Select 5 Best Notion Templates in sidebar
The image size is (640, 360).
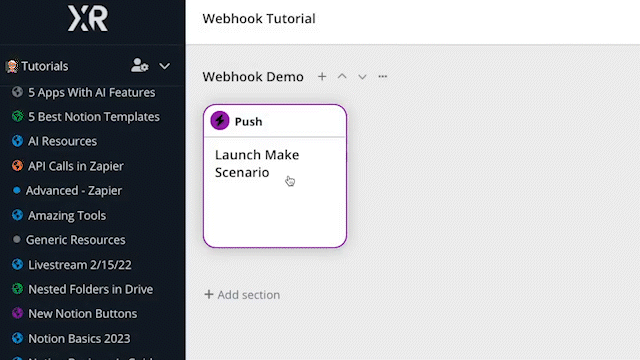94,117
